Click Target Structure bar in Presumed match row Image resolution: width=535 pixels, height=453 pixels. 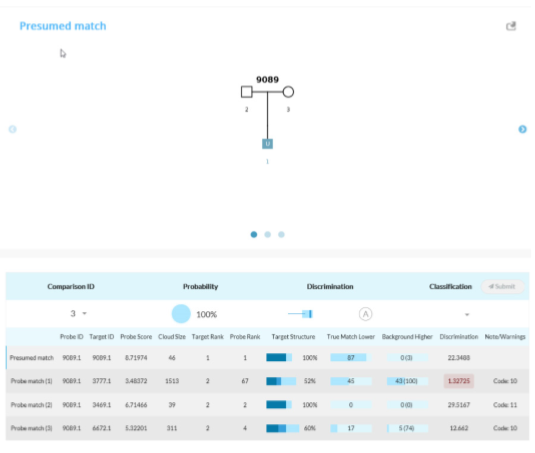pyautogui.click(x=279, y=357)
